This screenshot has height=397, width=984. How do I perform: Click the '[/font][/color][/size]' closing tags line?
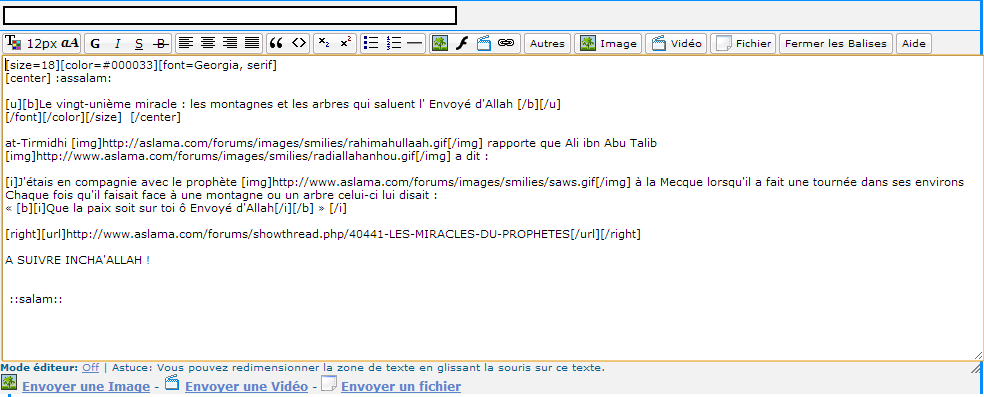(x=93, y=117)
